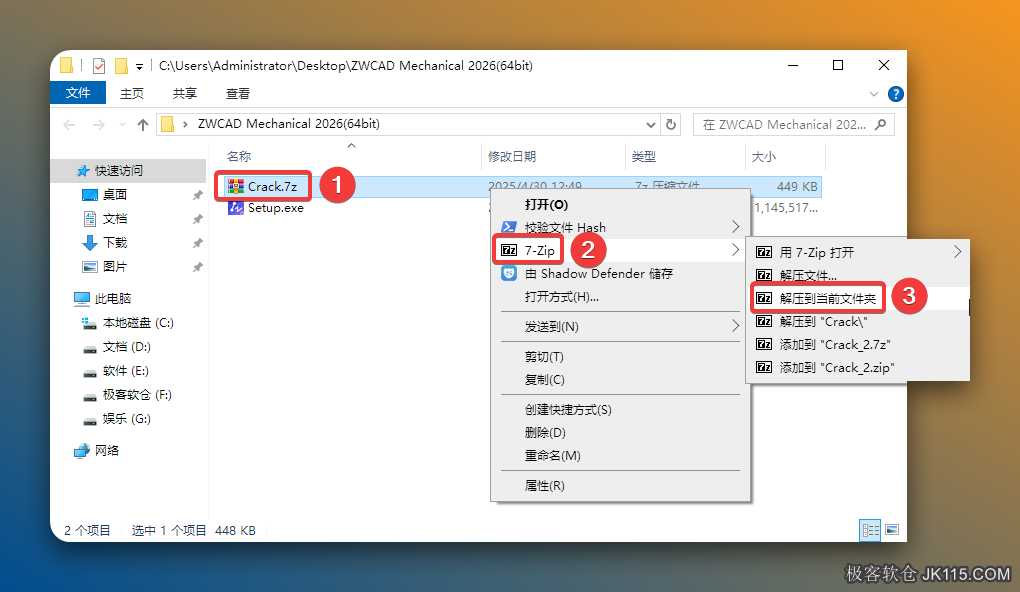Expand arrow of 发送到(N) entry
Image resolution: width=1020 pixels, height=592 pixels.
point(735,326)
